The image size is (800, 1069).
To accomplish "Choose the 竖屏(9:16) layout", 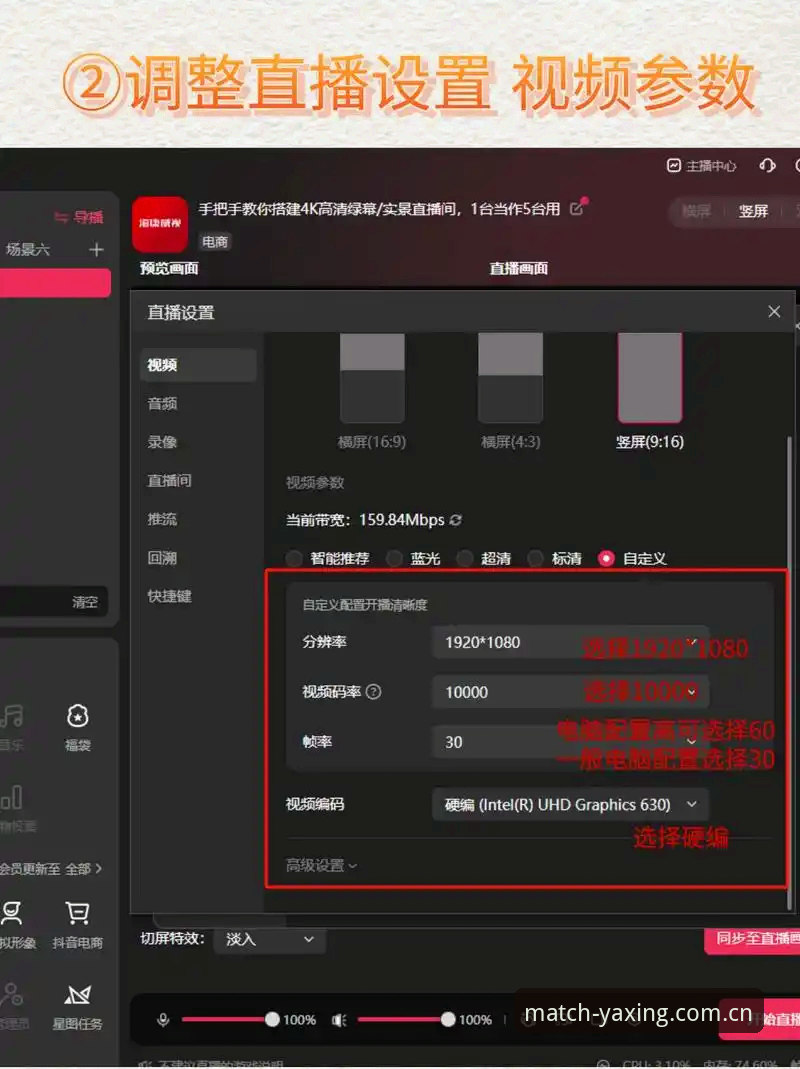I will coord(650,391).
